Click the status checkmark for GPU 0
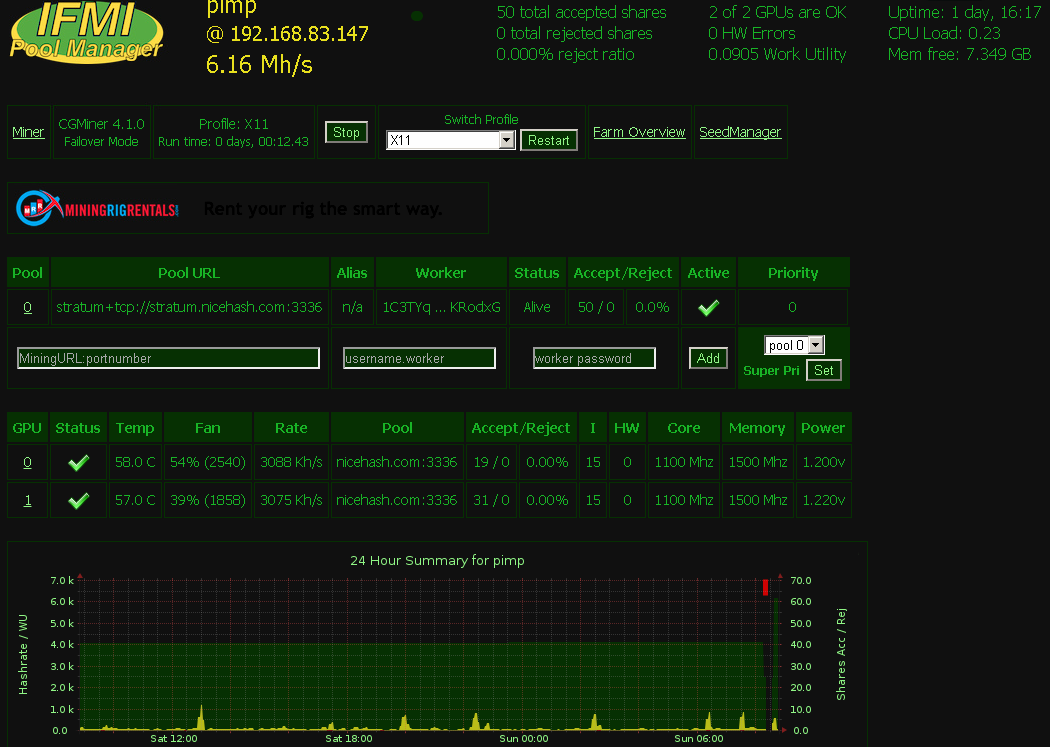This screenshot has height=747, width=1050. (x=78, y=463)
